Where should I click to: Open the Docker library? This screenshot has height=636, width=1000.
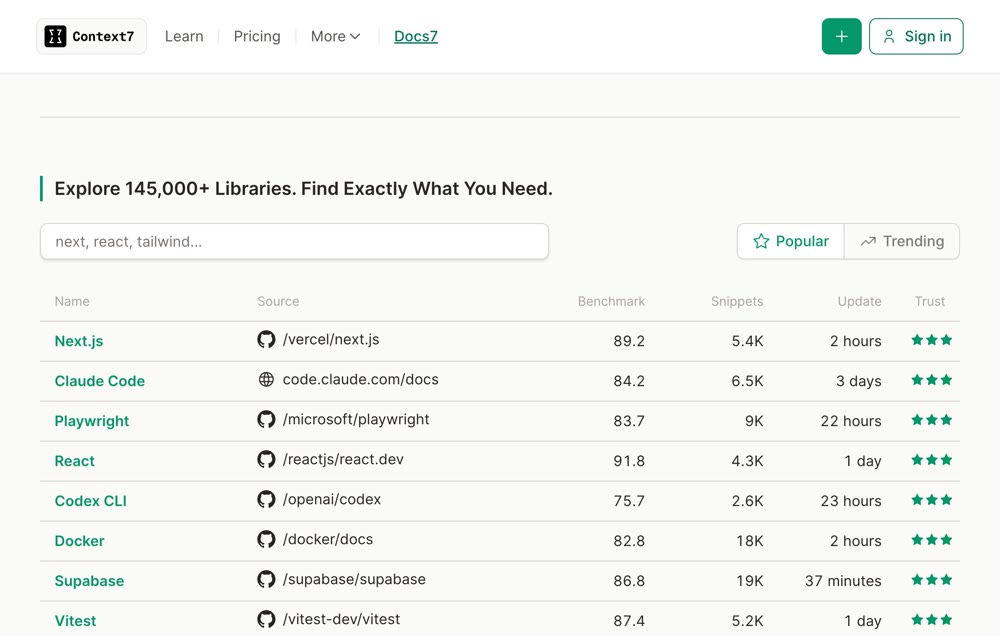tap(79, 541)
